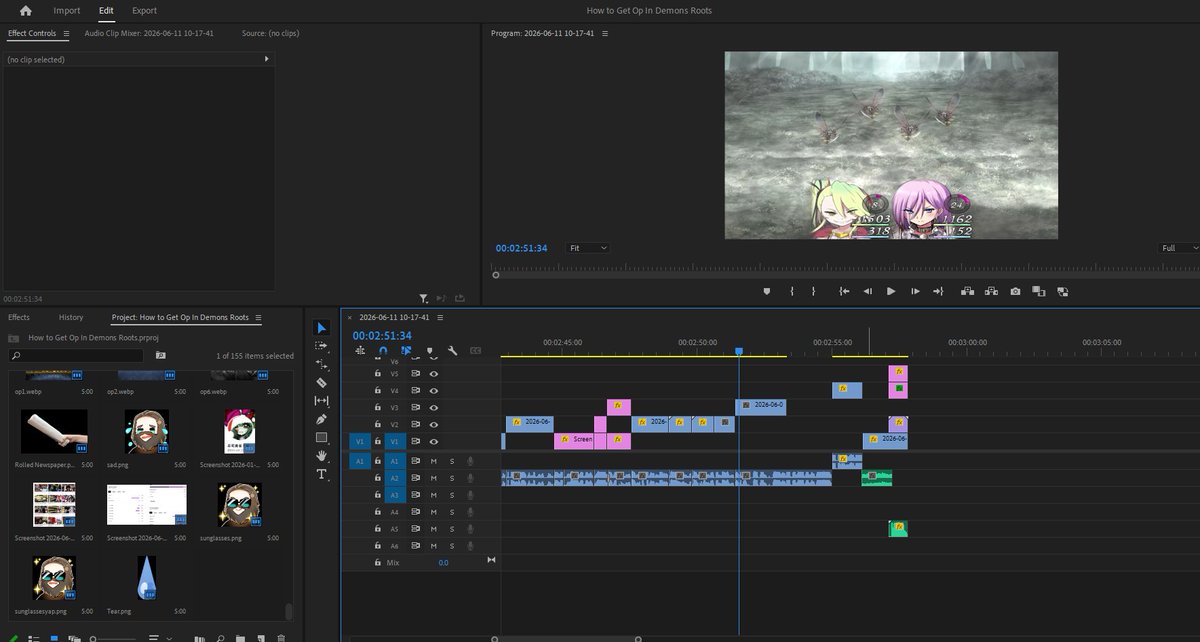Select the Hand tool
Screen dimensions: 1200x642
(321, 456)
